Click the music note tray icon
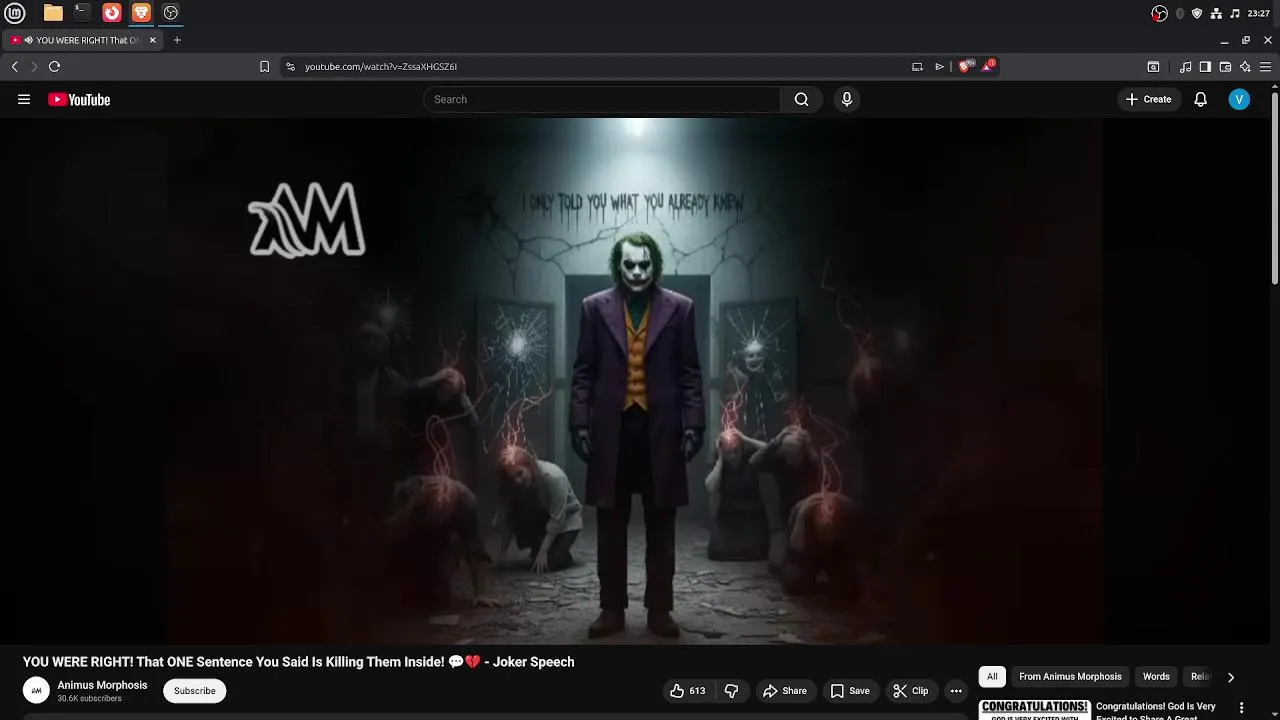The image size is (1280, 720). pyautogui.click(x=1235, y=13)
